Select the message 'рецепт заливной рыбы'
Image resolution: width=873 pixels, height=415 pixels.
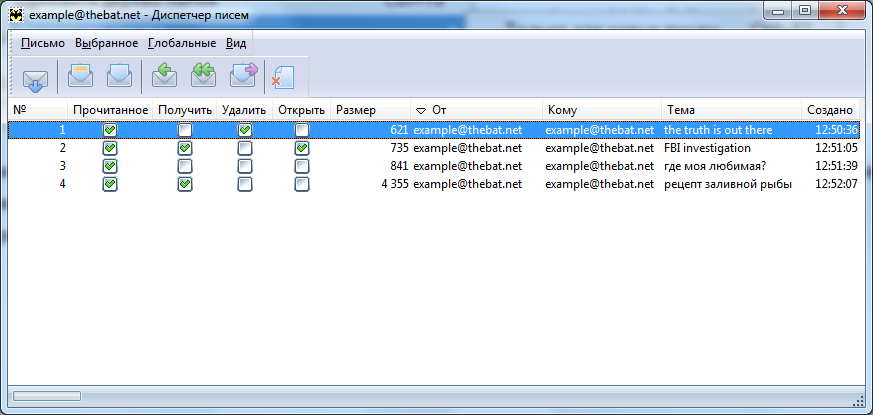pyautogui.click(x=434, y=184)
